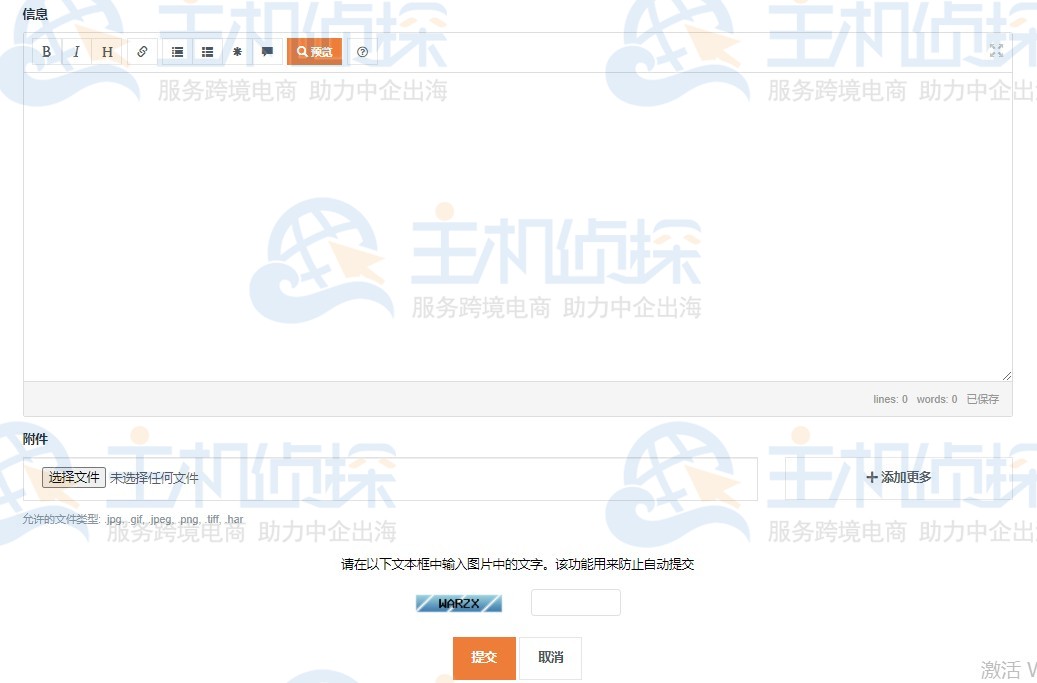This screenshot has height=683, width=1037.
Task: Apply italic formatting in the editor
Action: [76, 51]
